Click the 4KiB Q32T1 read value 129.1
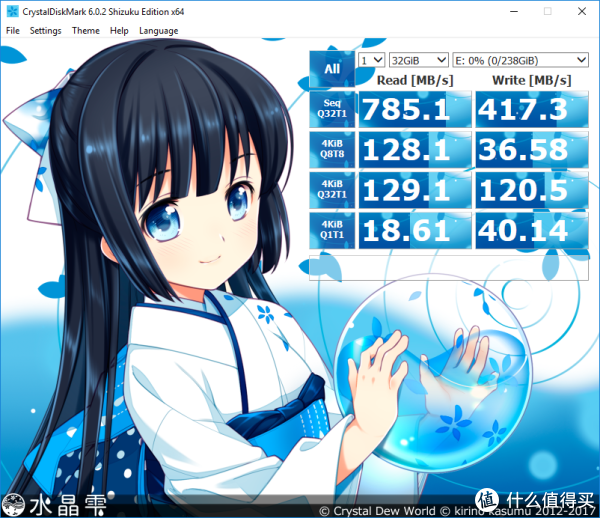The height and width of the screenshot is (518, 600). click(x=415, y=190)
